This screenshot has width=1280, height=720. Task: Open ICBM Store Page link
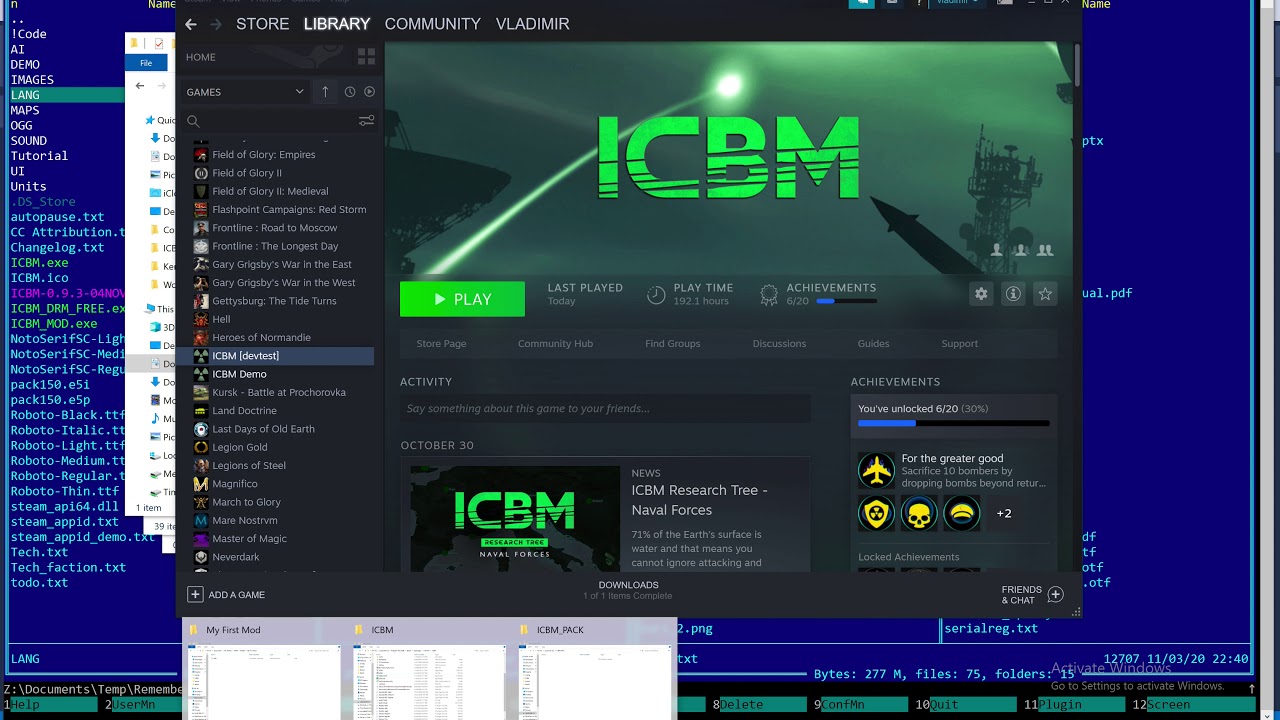pyautogui.click(x=441, y=343)
